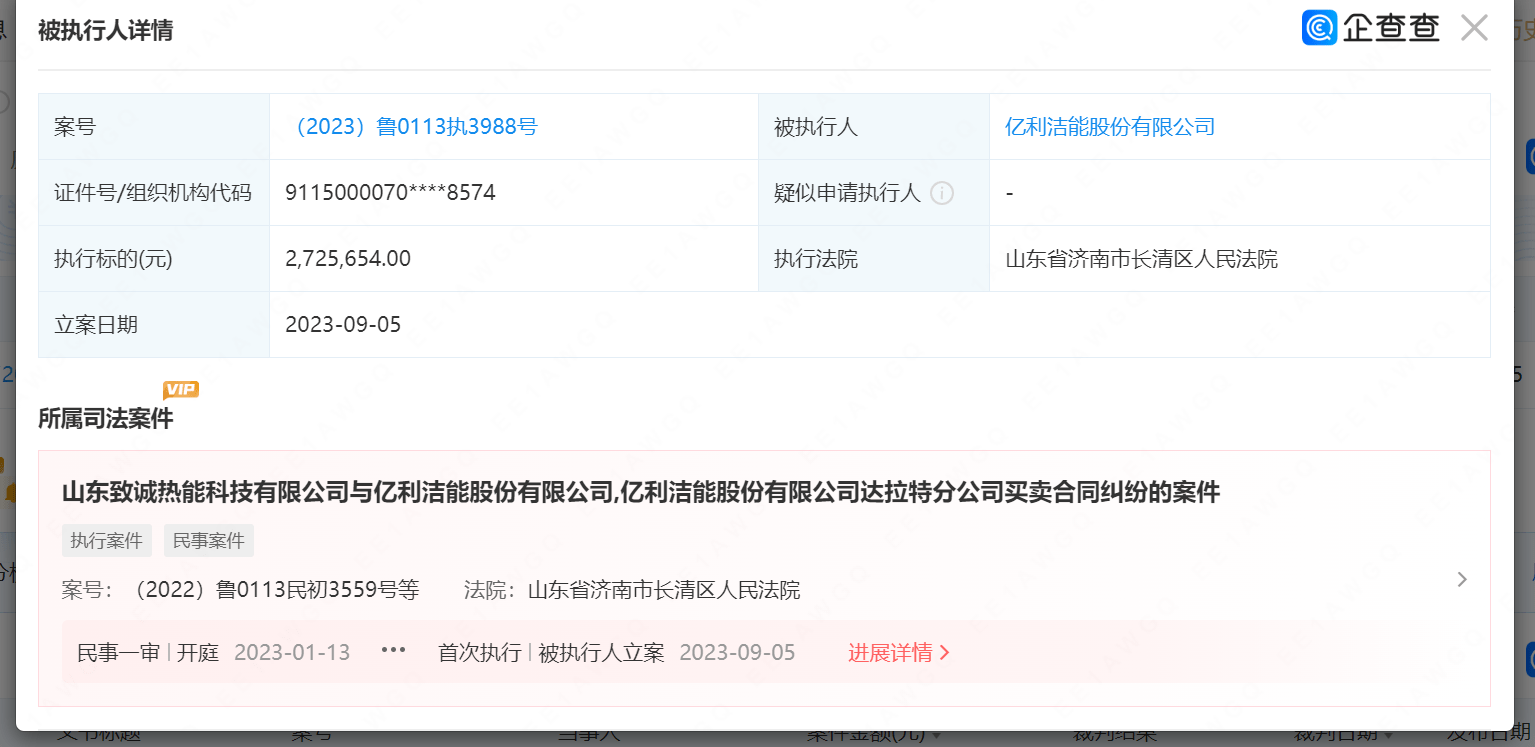Click the 被执行人 table label cell

click(x=874, y=127)
